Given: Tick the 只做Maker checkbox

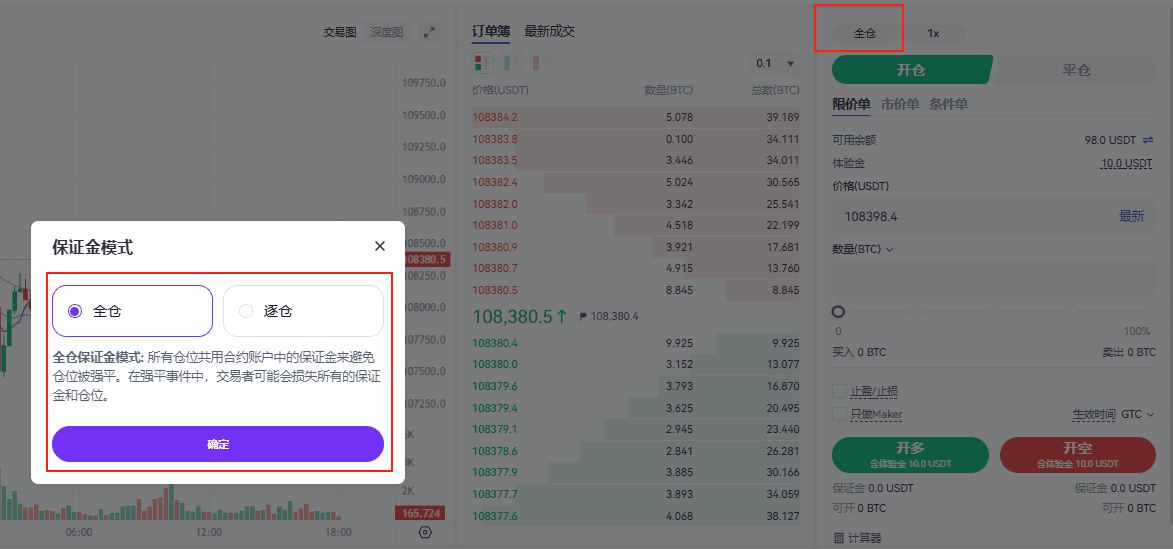Looking at the screenshot, I should (839, 414).
